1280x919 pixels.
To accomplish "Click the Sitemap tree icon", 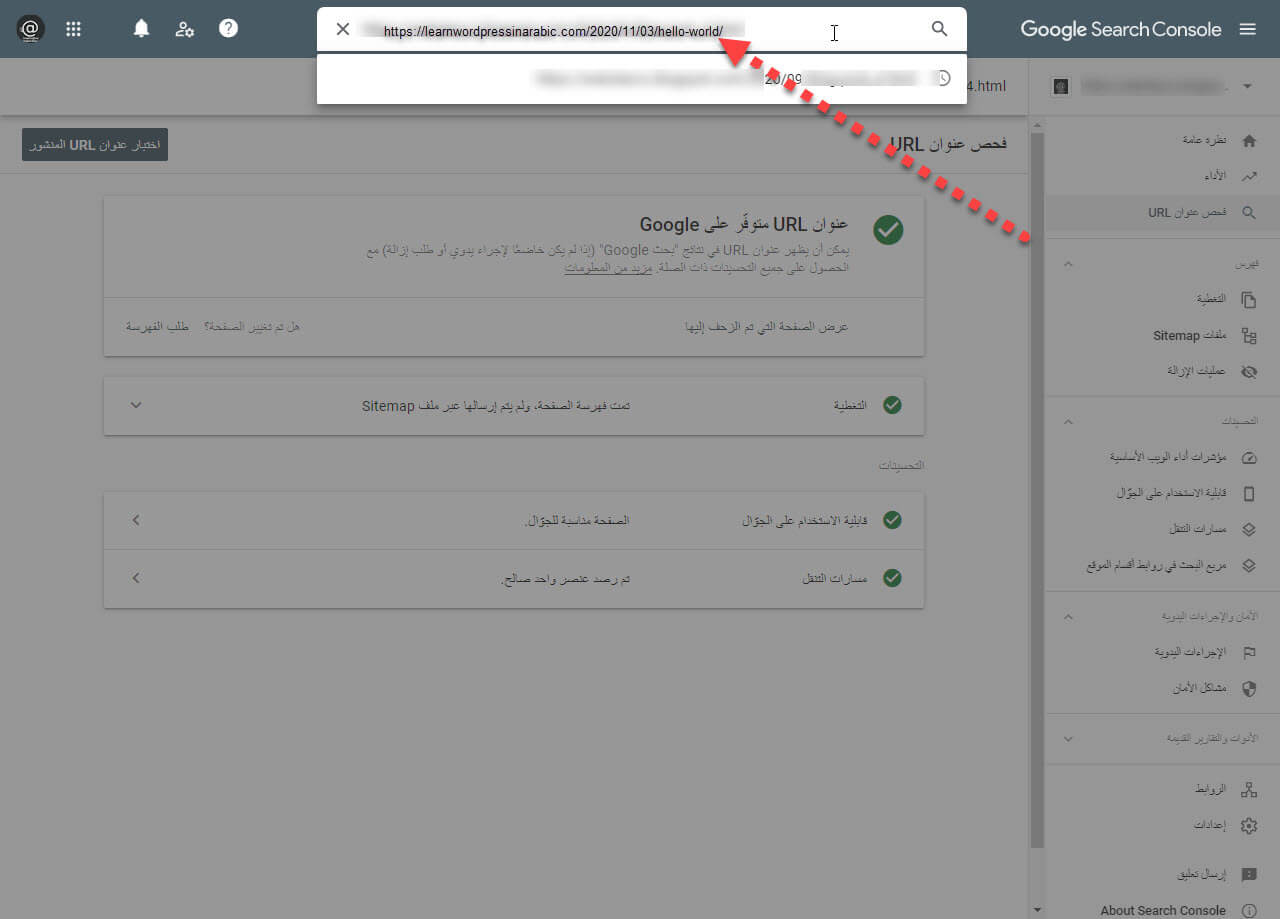I will pos(1249,336).
